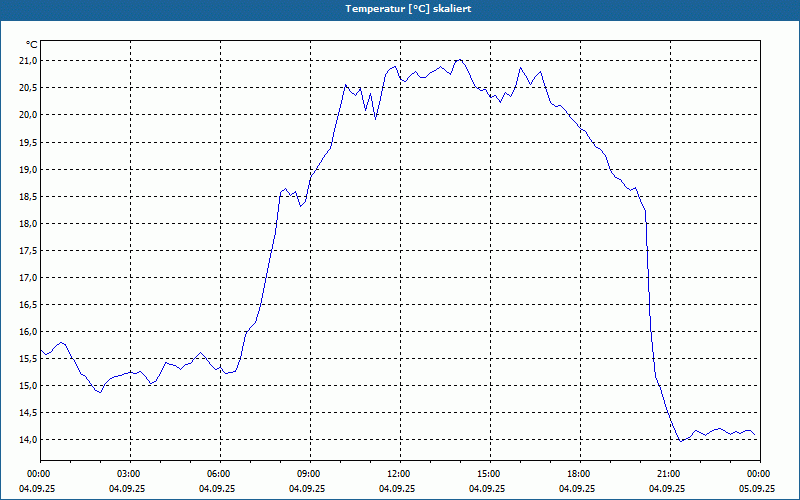Click the 14,0 temperature label
The image size is (800, 500).
(28, 440)
